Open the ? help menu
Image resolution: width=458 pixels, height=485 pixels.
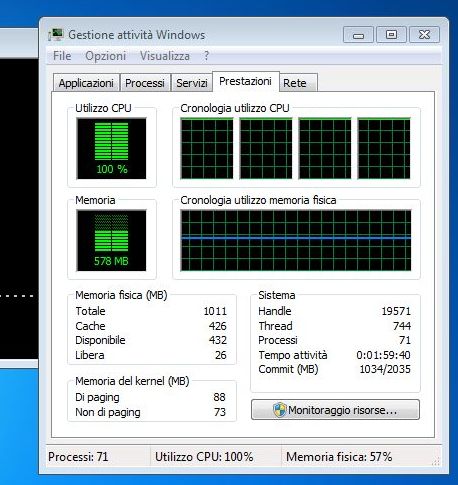click(x=207, y=56)
